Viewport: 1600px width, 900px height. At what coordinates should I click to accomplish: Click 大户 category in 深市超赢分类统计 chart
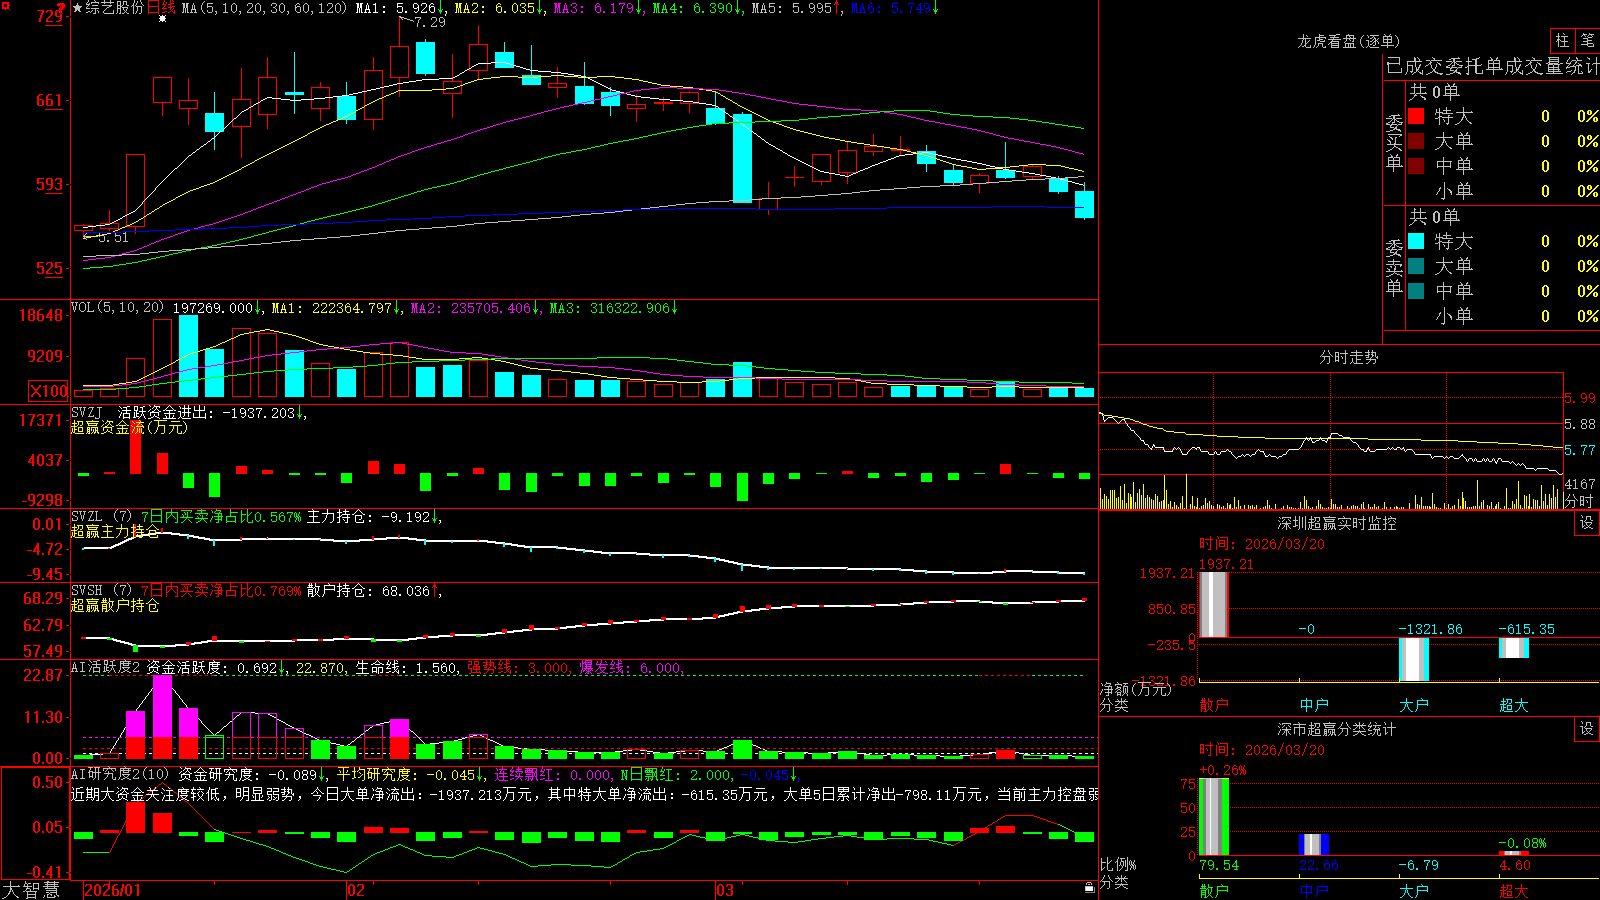[1414, 890]
